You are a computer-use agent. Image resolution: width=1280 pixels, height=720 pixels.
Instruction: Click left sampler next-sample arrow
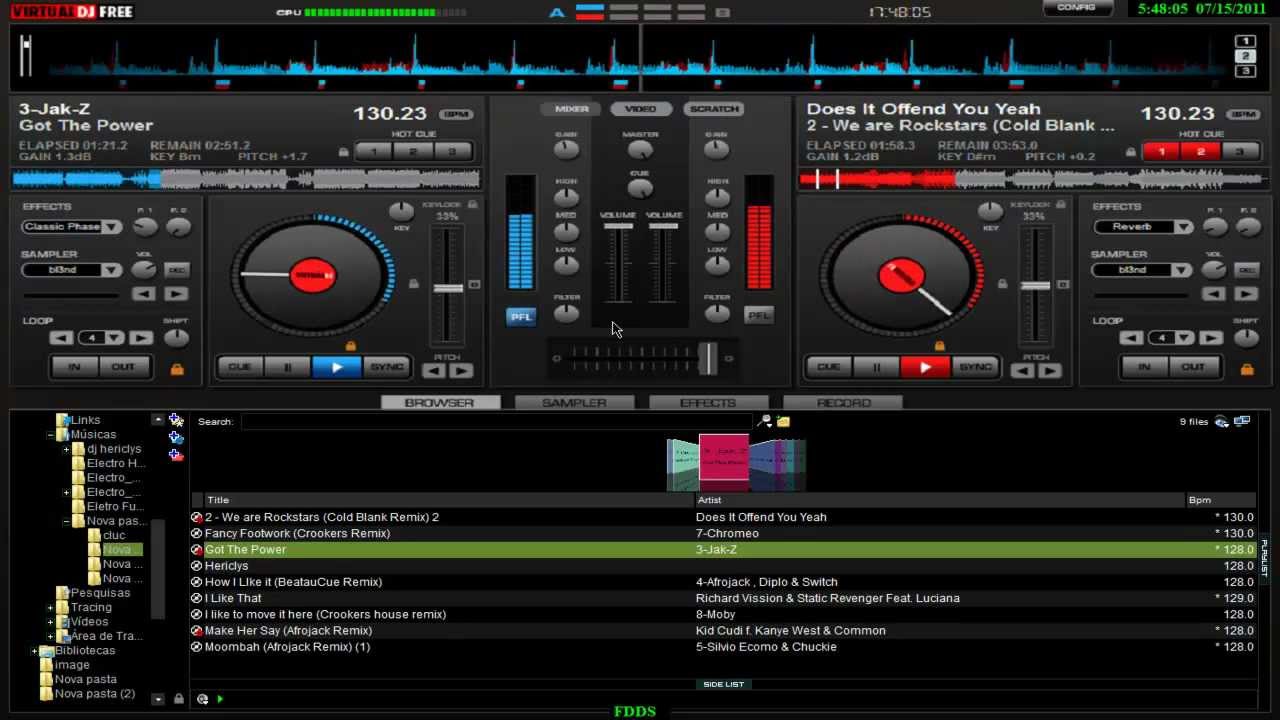pos(176,294)
